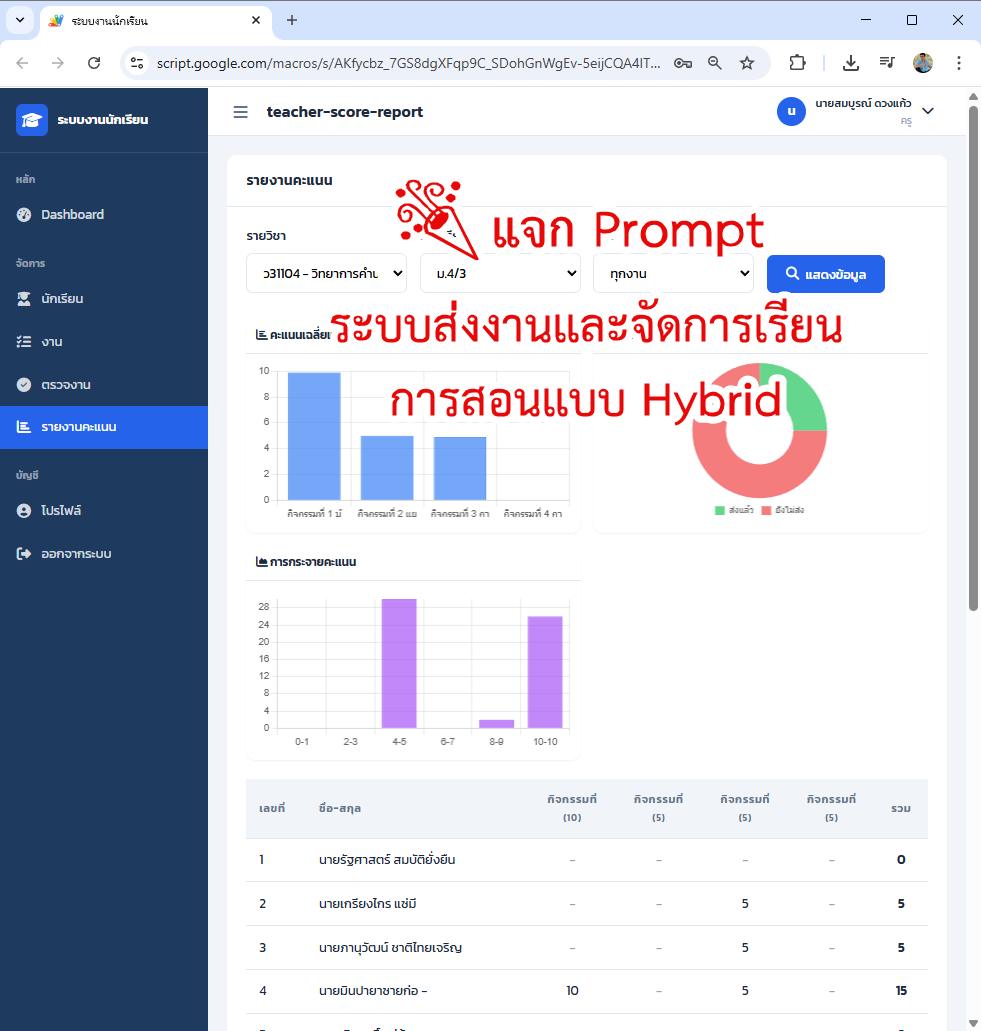The image size is (981, 1031).
Task: Bookmark this page with the star
Action: pyautogui.click(x=747, y=63)
